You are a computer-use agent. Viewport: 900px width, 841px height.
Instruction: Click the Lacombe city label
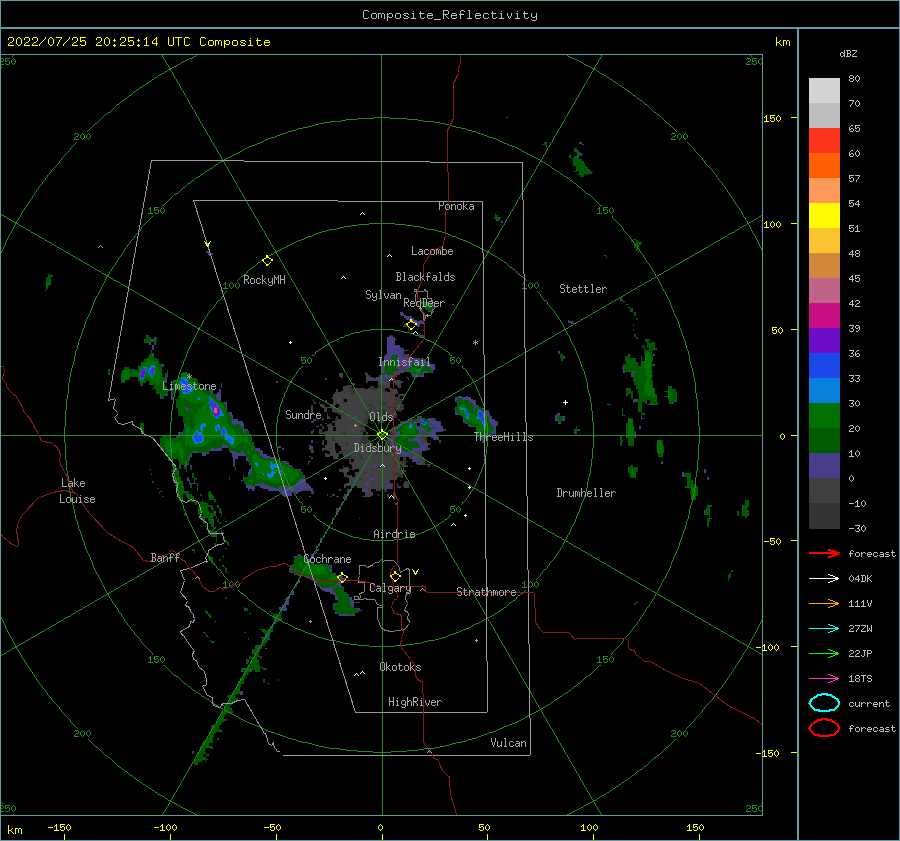pyautogui.click(x=432, y=251)
